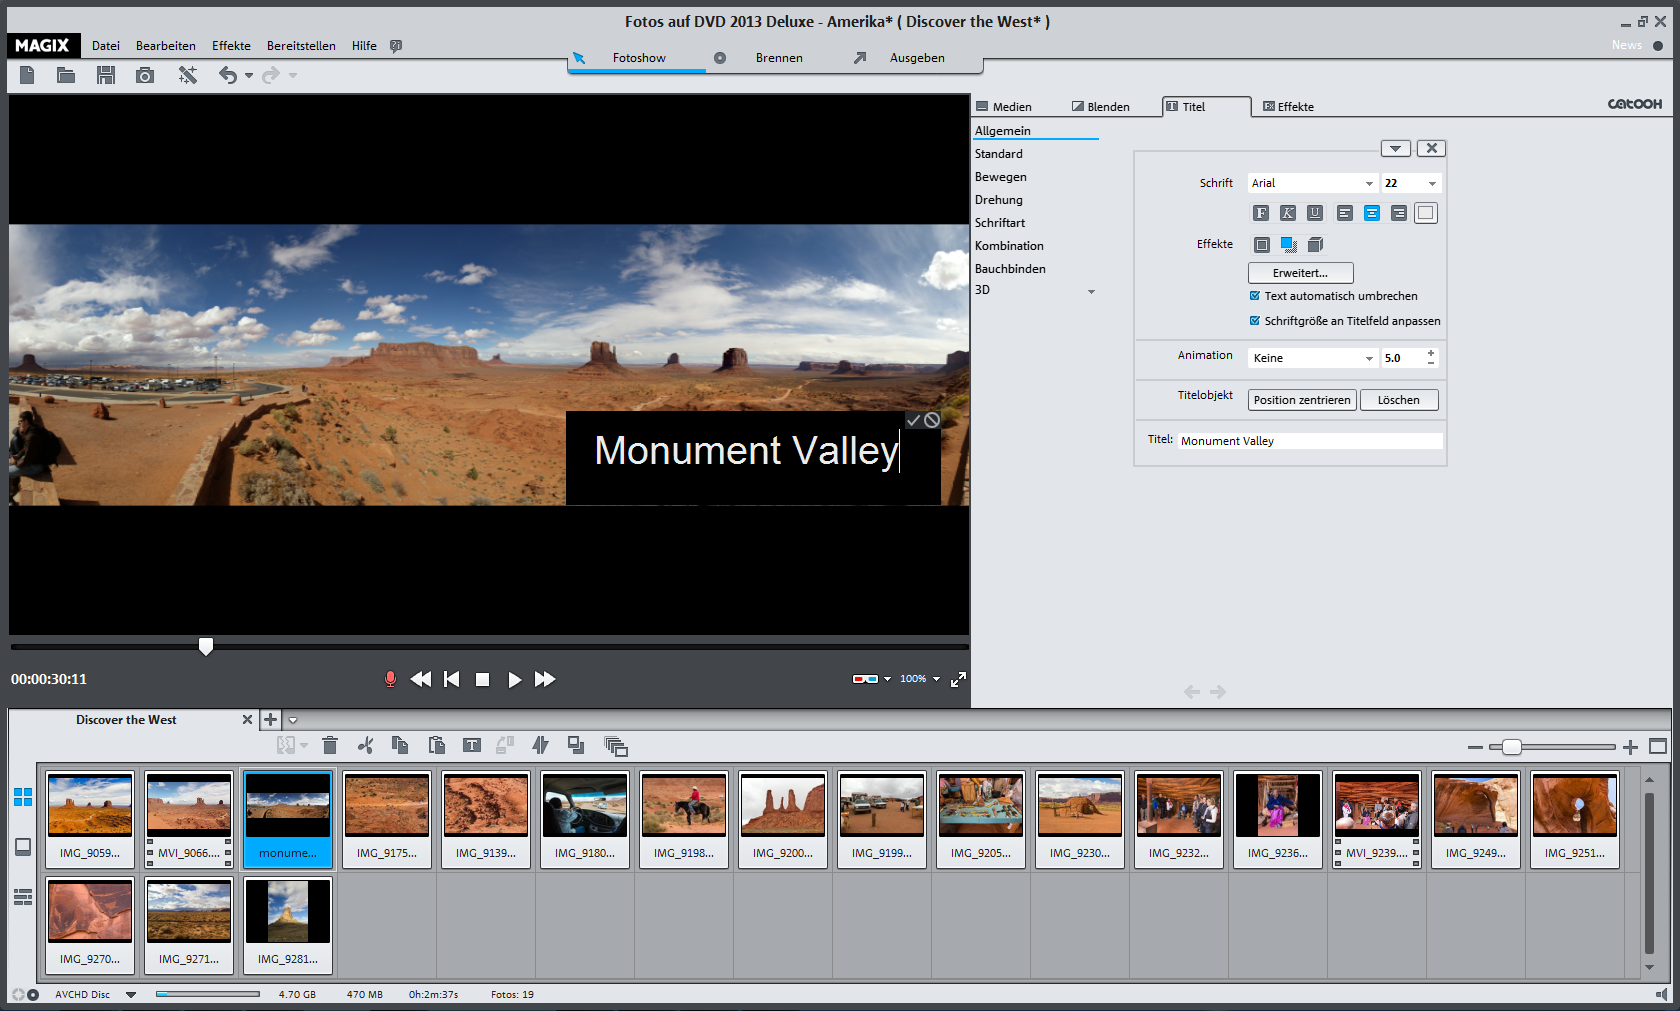Open a project using the folder icon
Screen dimensions: 1680x1011
66,75
